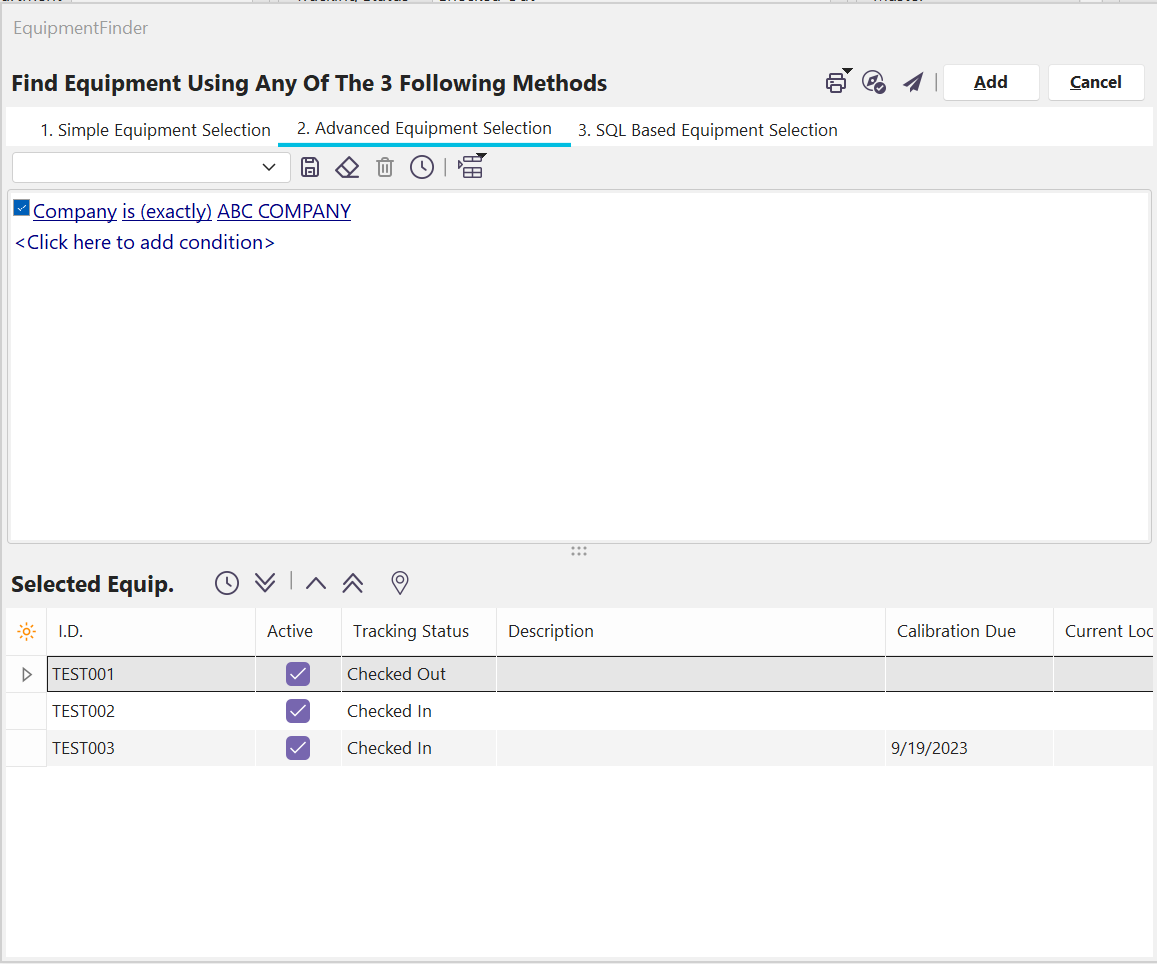Click the splitter grip between panels
The image size is (1157, 964).
[578, 551]
